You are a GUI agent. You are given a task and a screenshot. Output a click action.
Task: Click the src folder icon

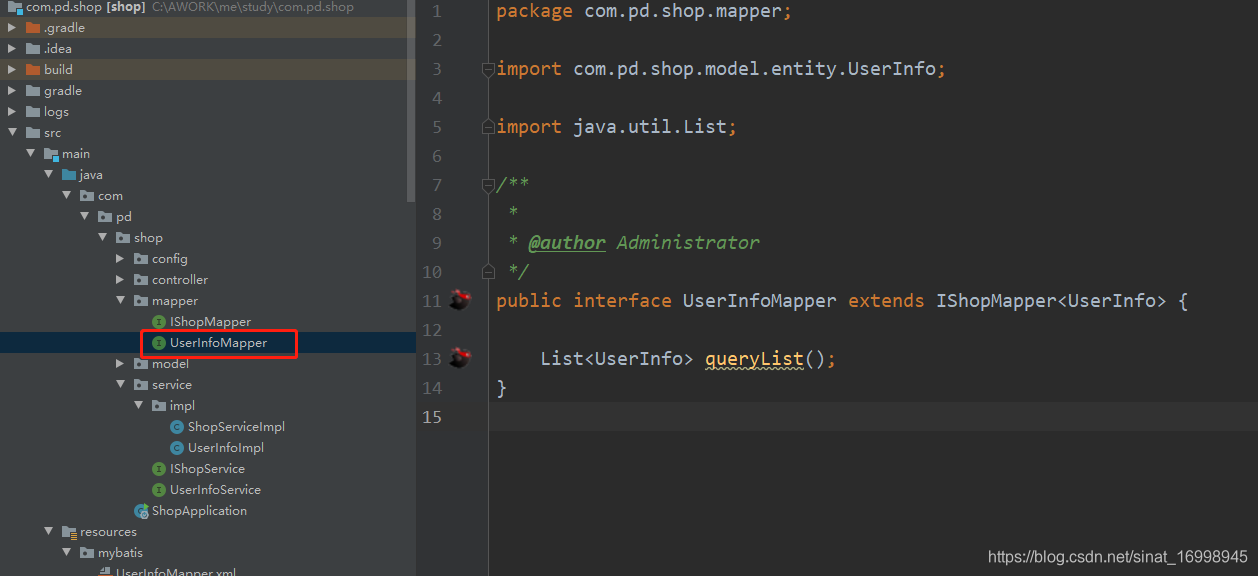tap(33, 132)
